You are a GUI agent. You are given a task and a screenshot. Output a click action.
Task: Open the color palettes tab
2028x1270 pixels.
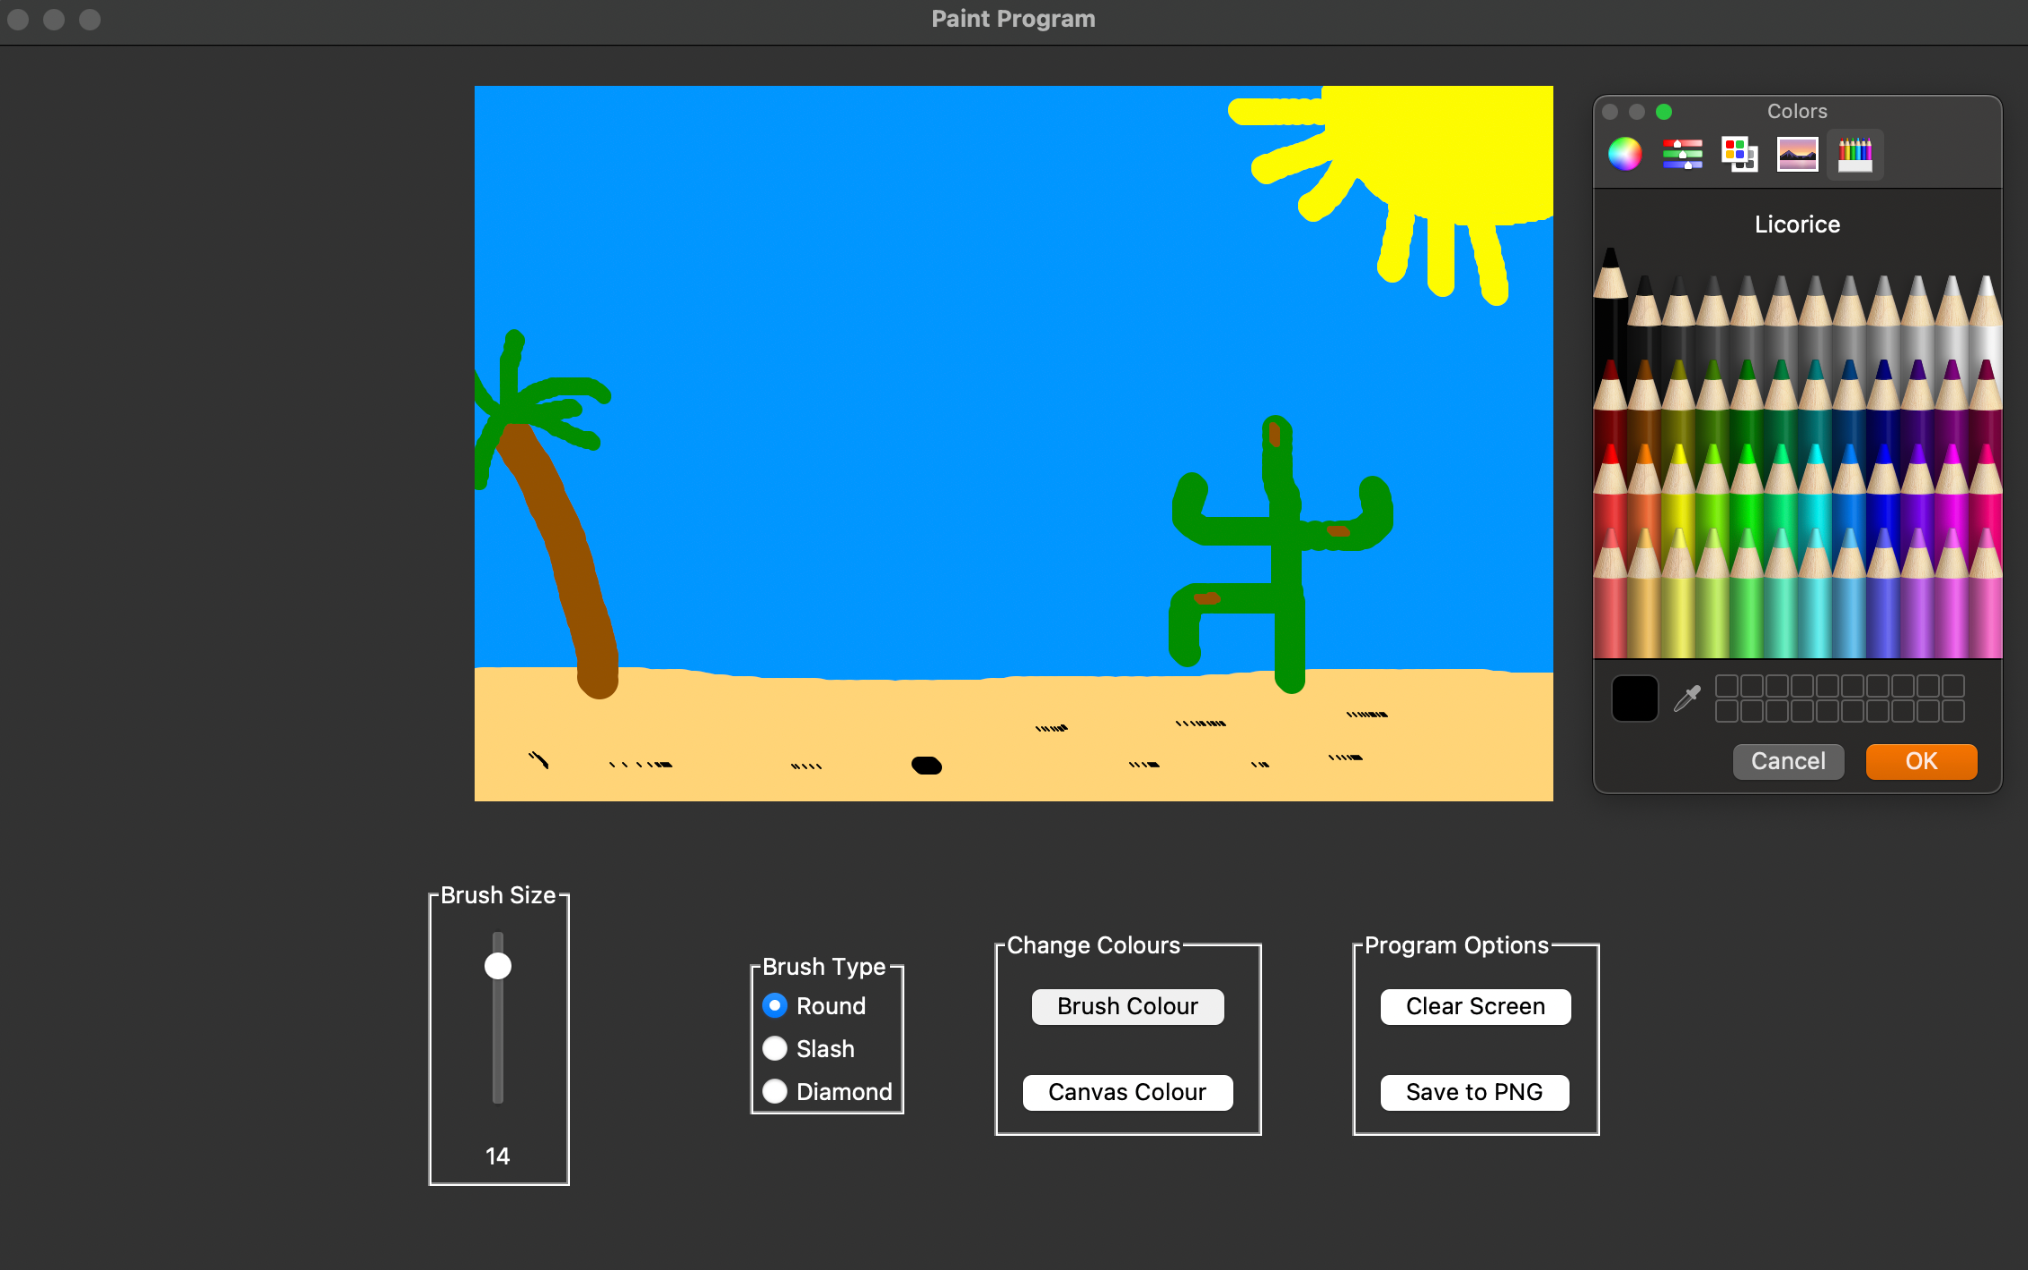click(x=1739, y=154)
